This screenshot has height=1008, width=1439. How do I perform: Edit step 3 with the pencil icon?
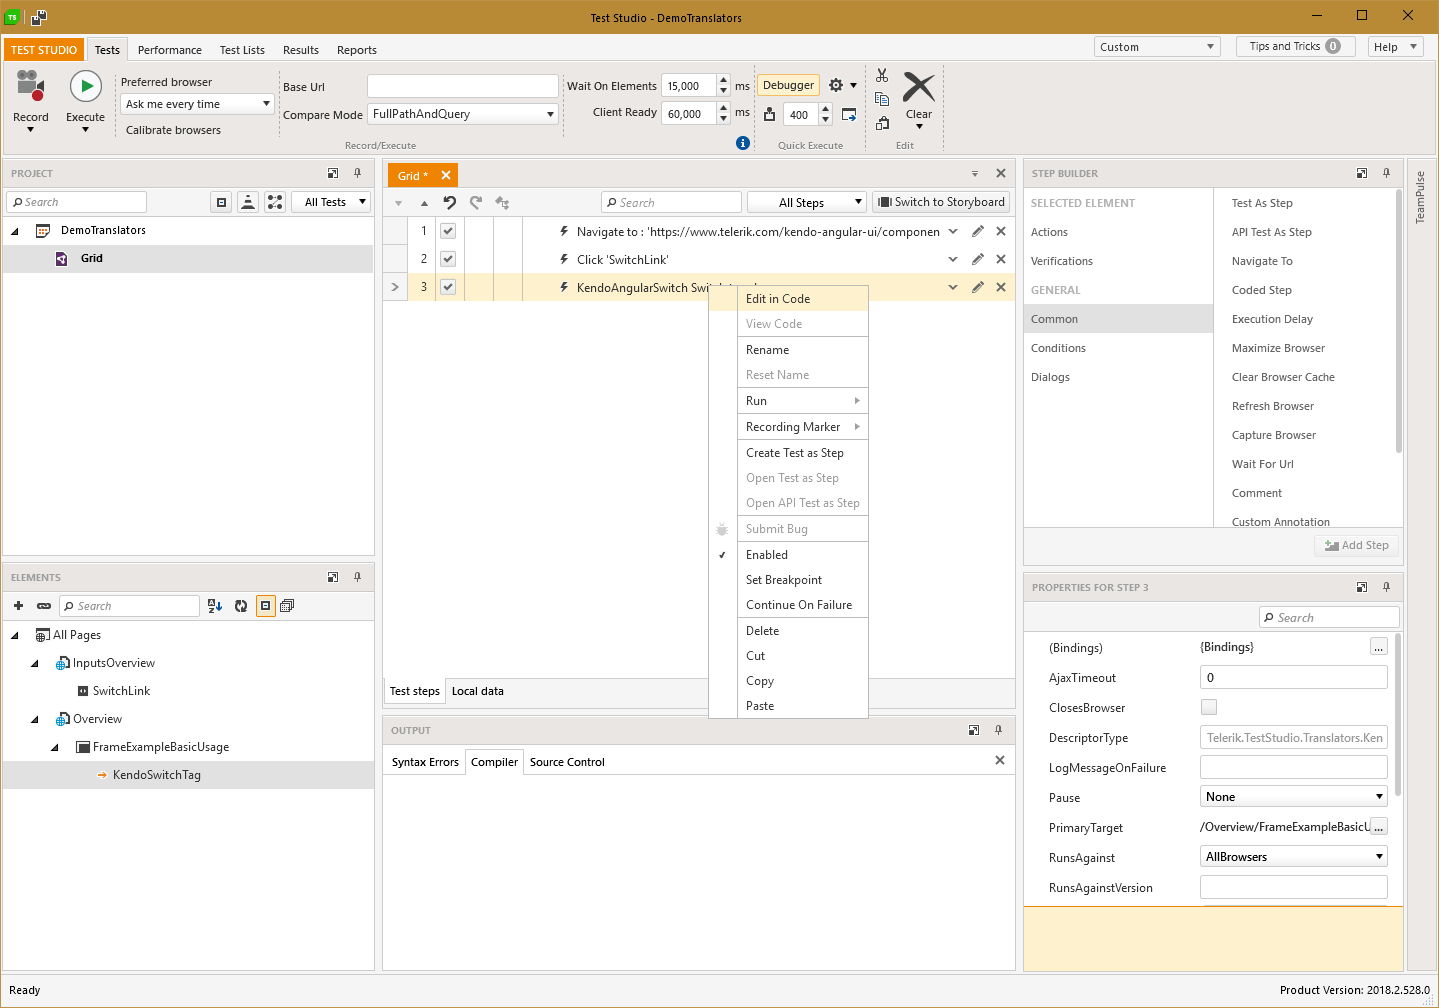(978, 287)
